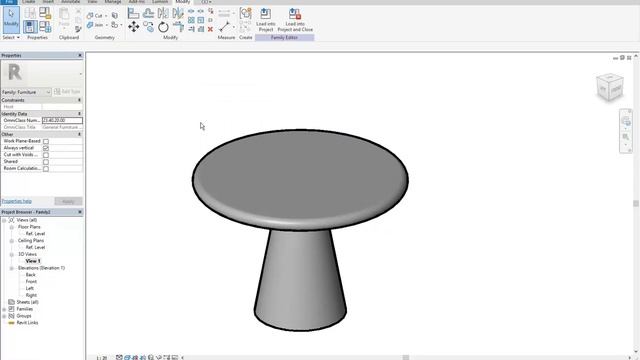Collapse the Ceiling Plans node
Viewport: 640px width, 360px height.
click(12, 241)
